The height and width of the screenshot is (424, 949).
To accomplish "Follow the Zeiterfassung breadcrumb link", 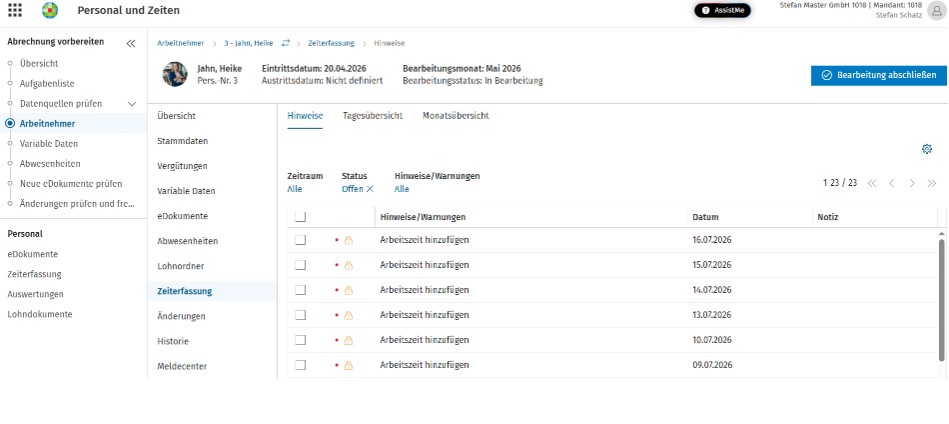I will (331, 43).
